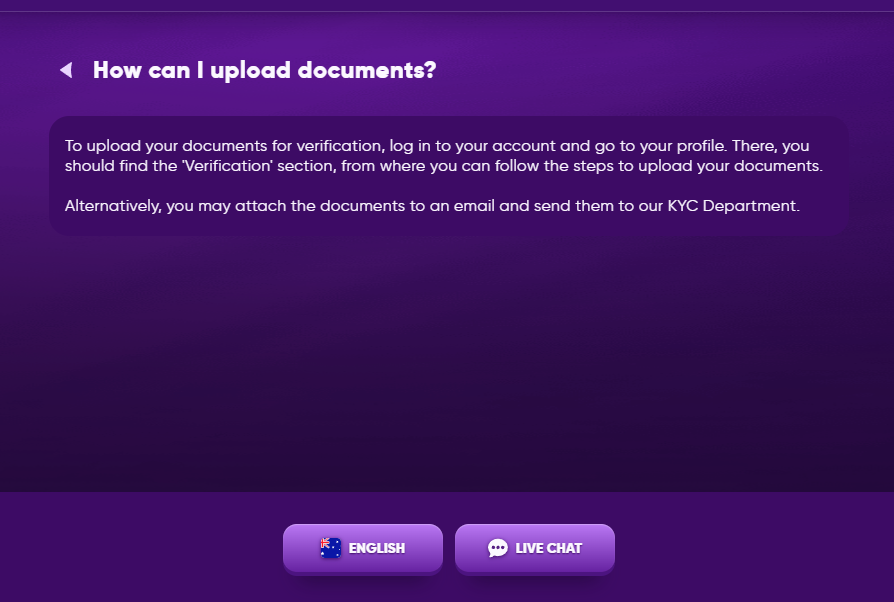Click empty space in the answer panel's bottom edge

pyautogui.click(x=448, y=227)
